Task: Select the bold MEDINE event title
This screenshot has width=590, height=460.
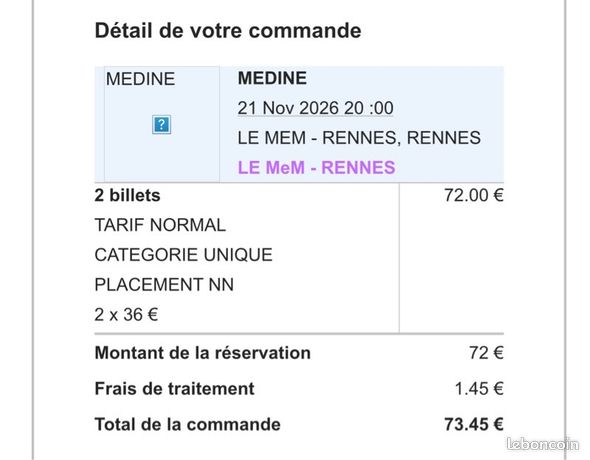Action: pos(272,78)
